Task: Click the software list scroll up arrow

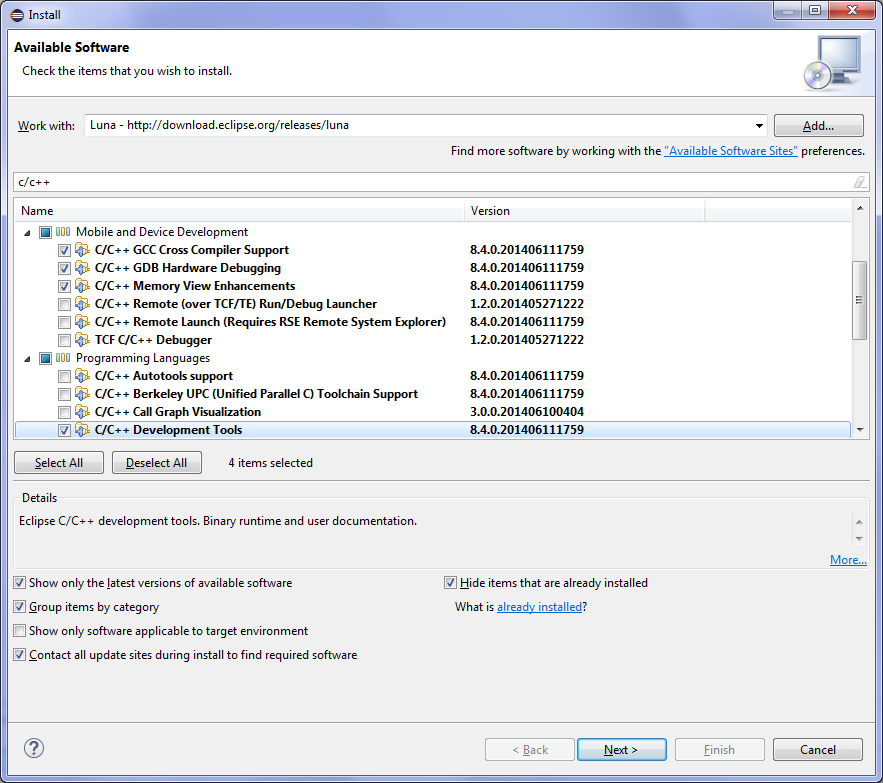Action: coord(860,208)
